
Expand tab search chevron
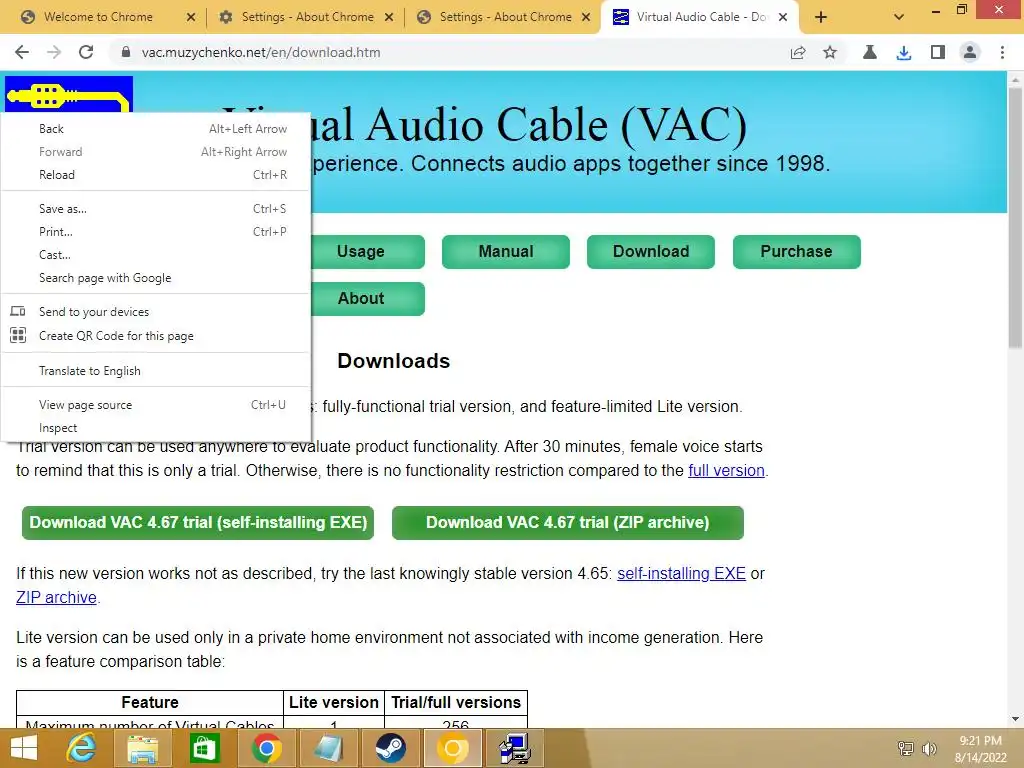pyautogui.click(x=899, y=17)
